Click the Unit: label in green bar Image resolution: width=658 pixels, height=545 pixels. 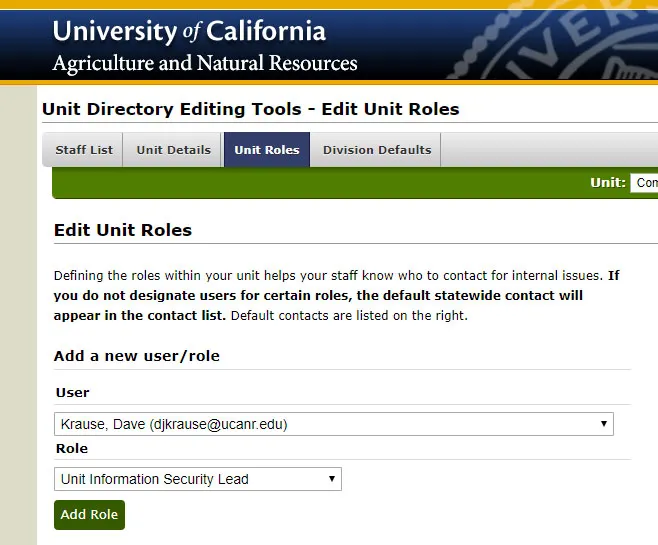click(607, 183)
